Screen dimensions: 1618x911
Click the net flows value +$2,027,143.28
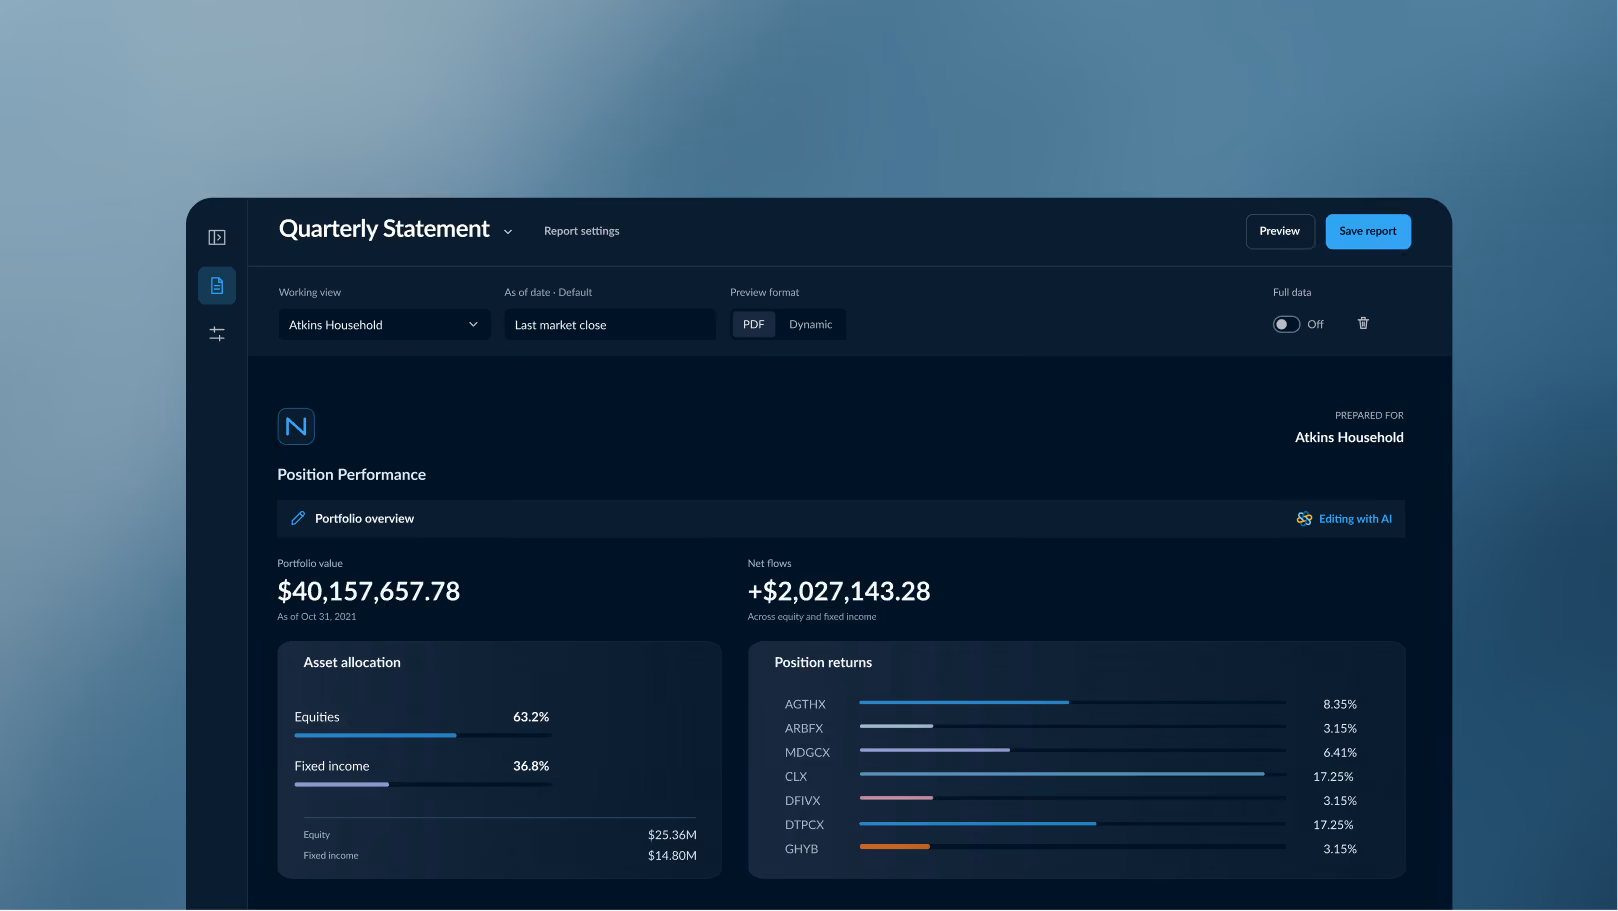(x=839, y=591)
